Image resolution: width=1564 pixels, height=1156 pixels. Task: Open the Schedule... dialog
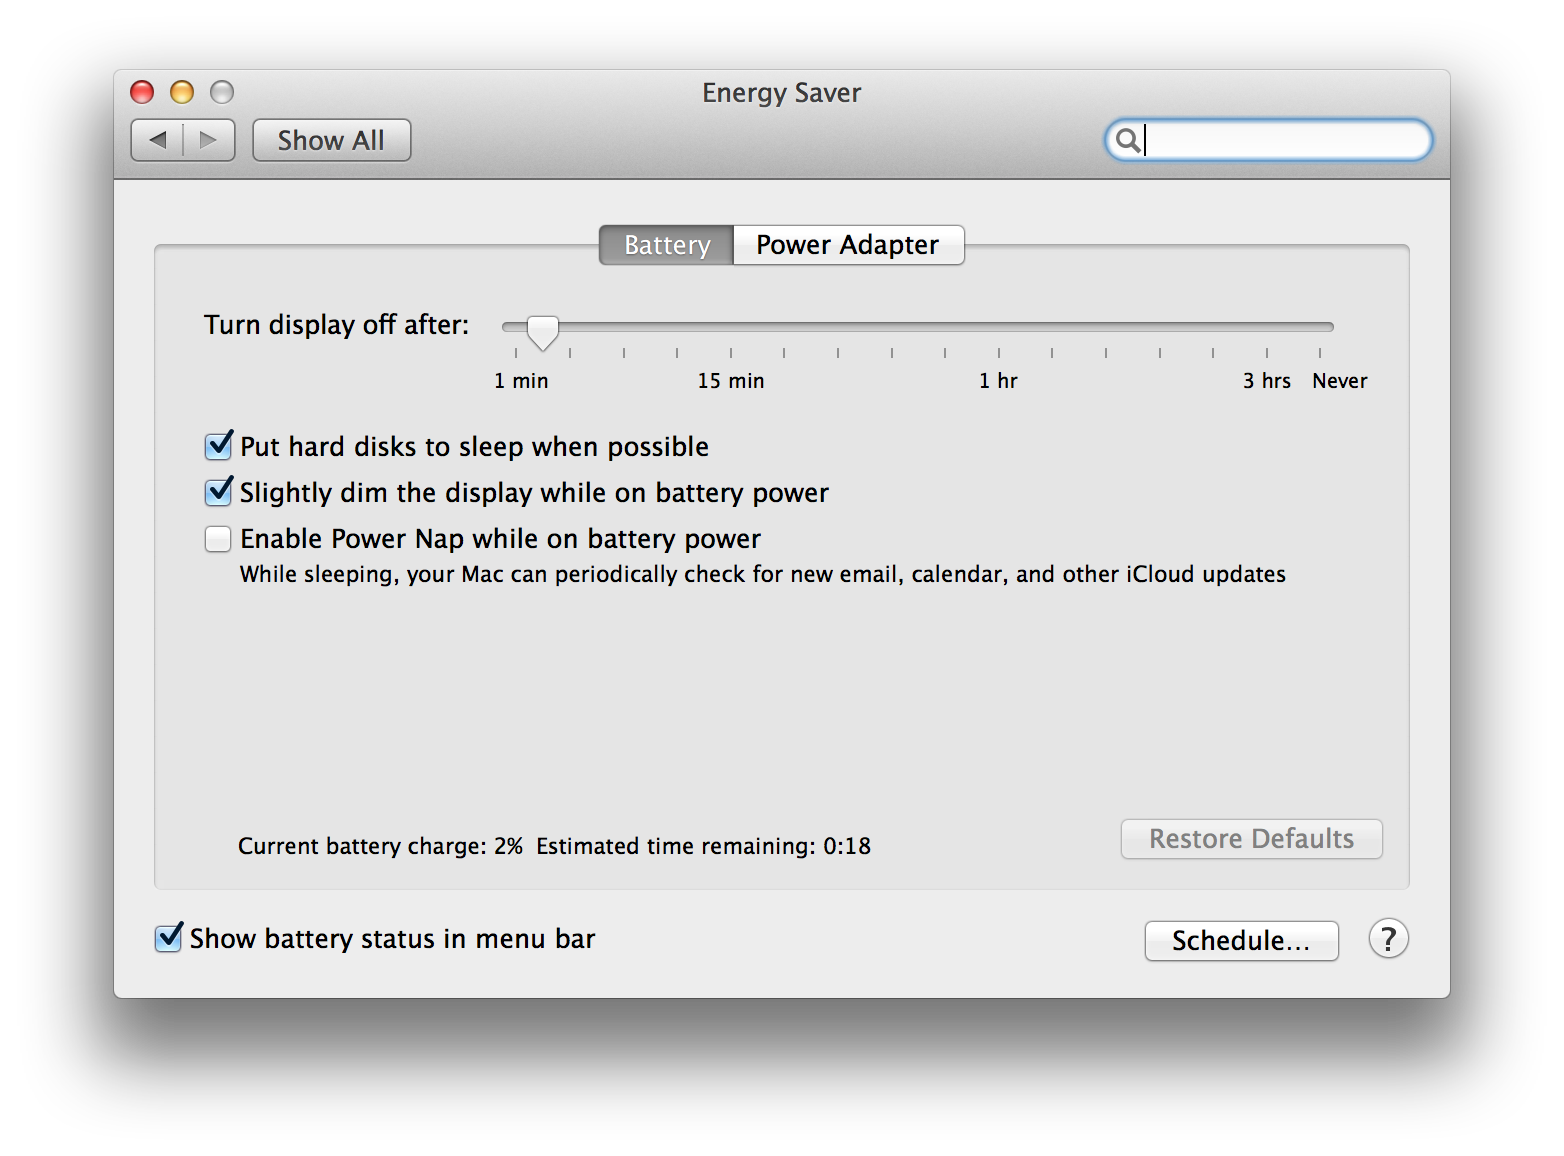point(1241,940)
